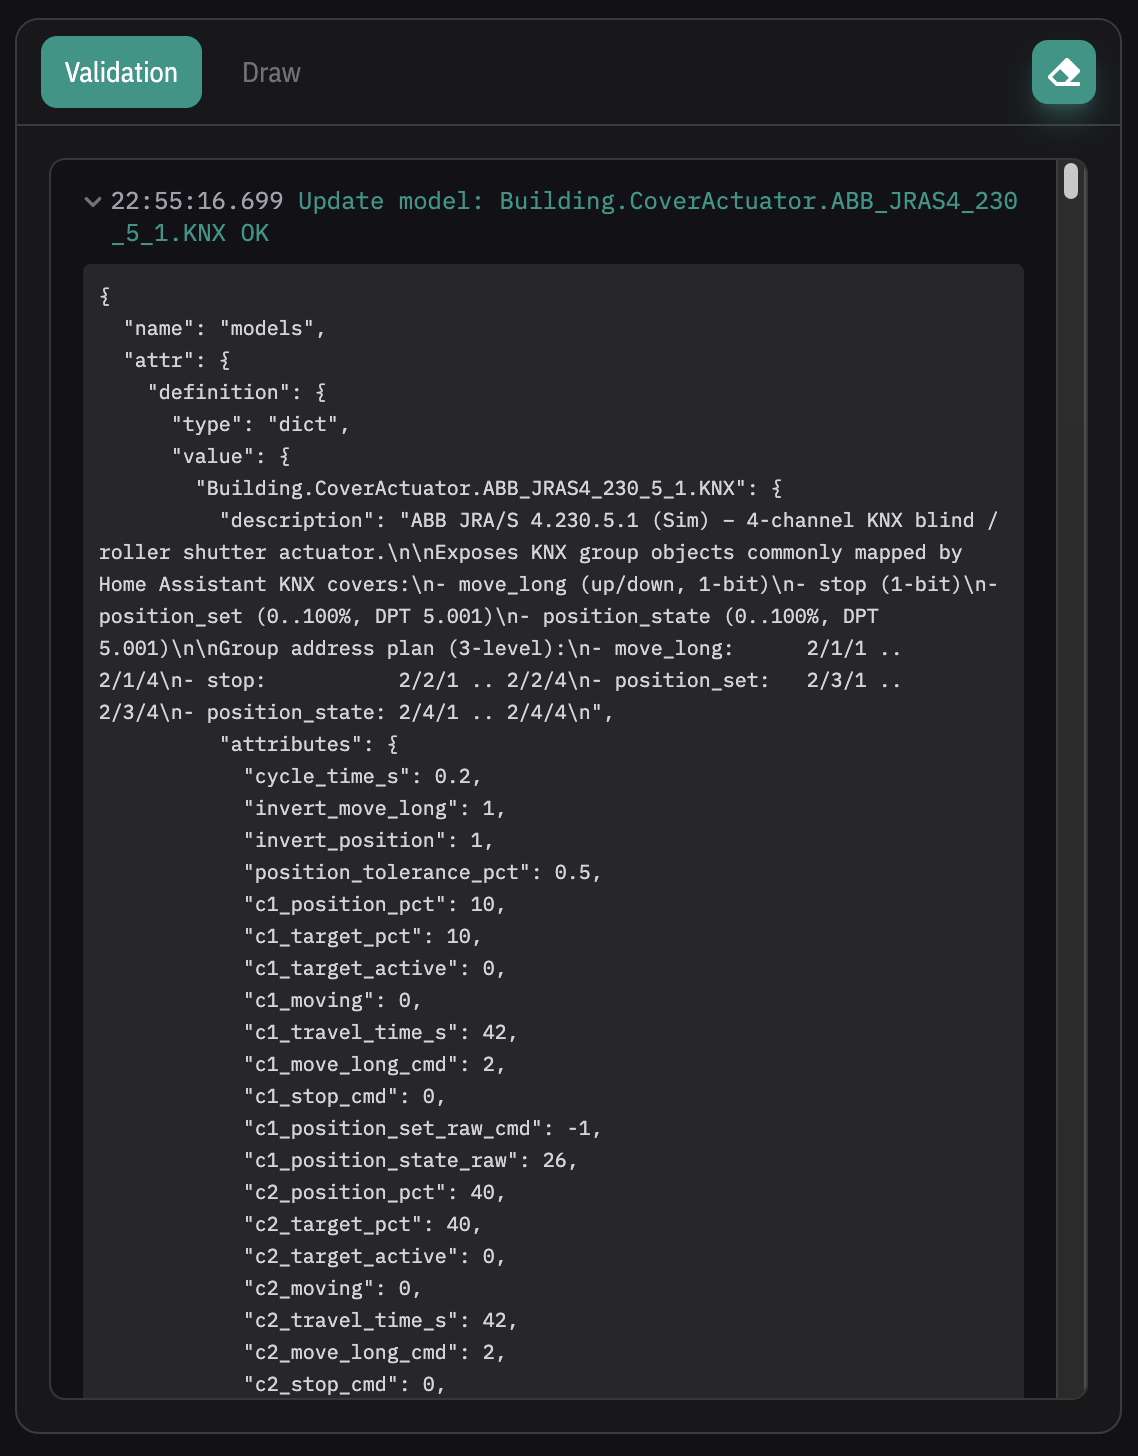
Task: Clear the log with the eraser icon
Action: click(x=1063, y=72)
